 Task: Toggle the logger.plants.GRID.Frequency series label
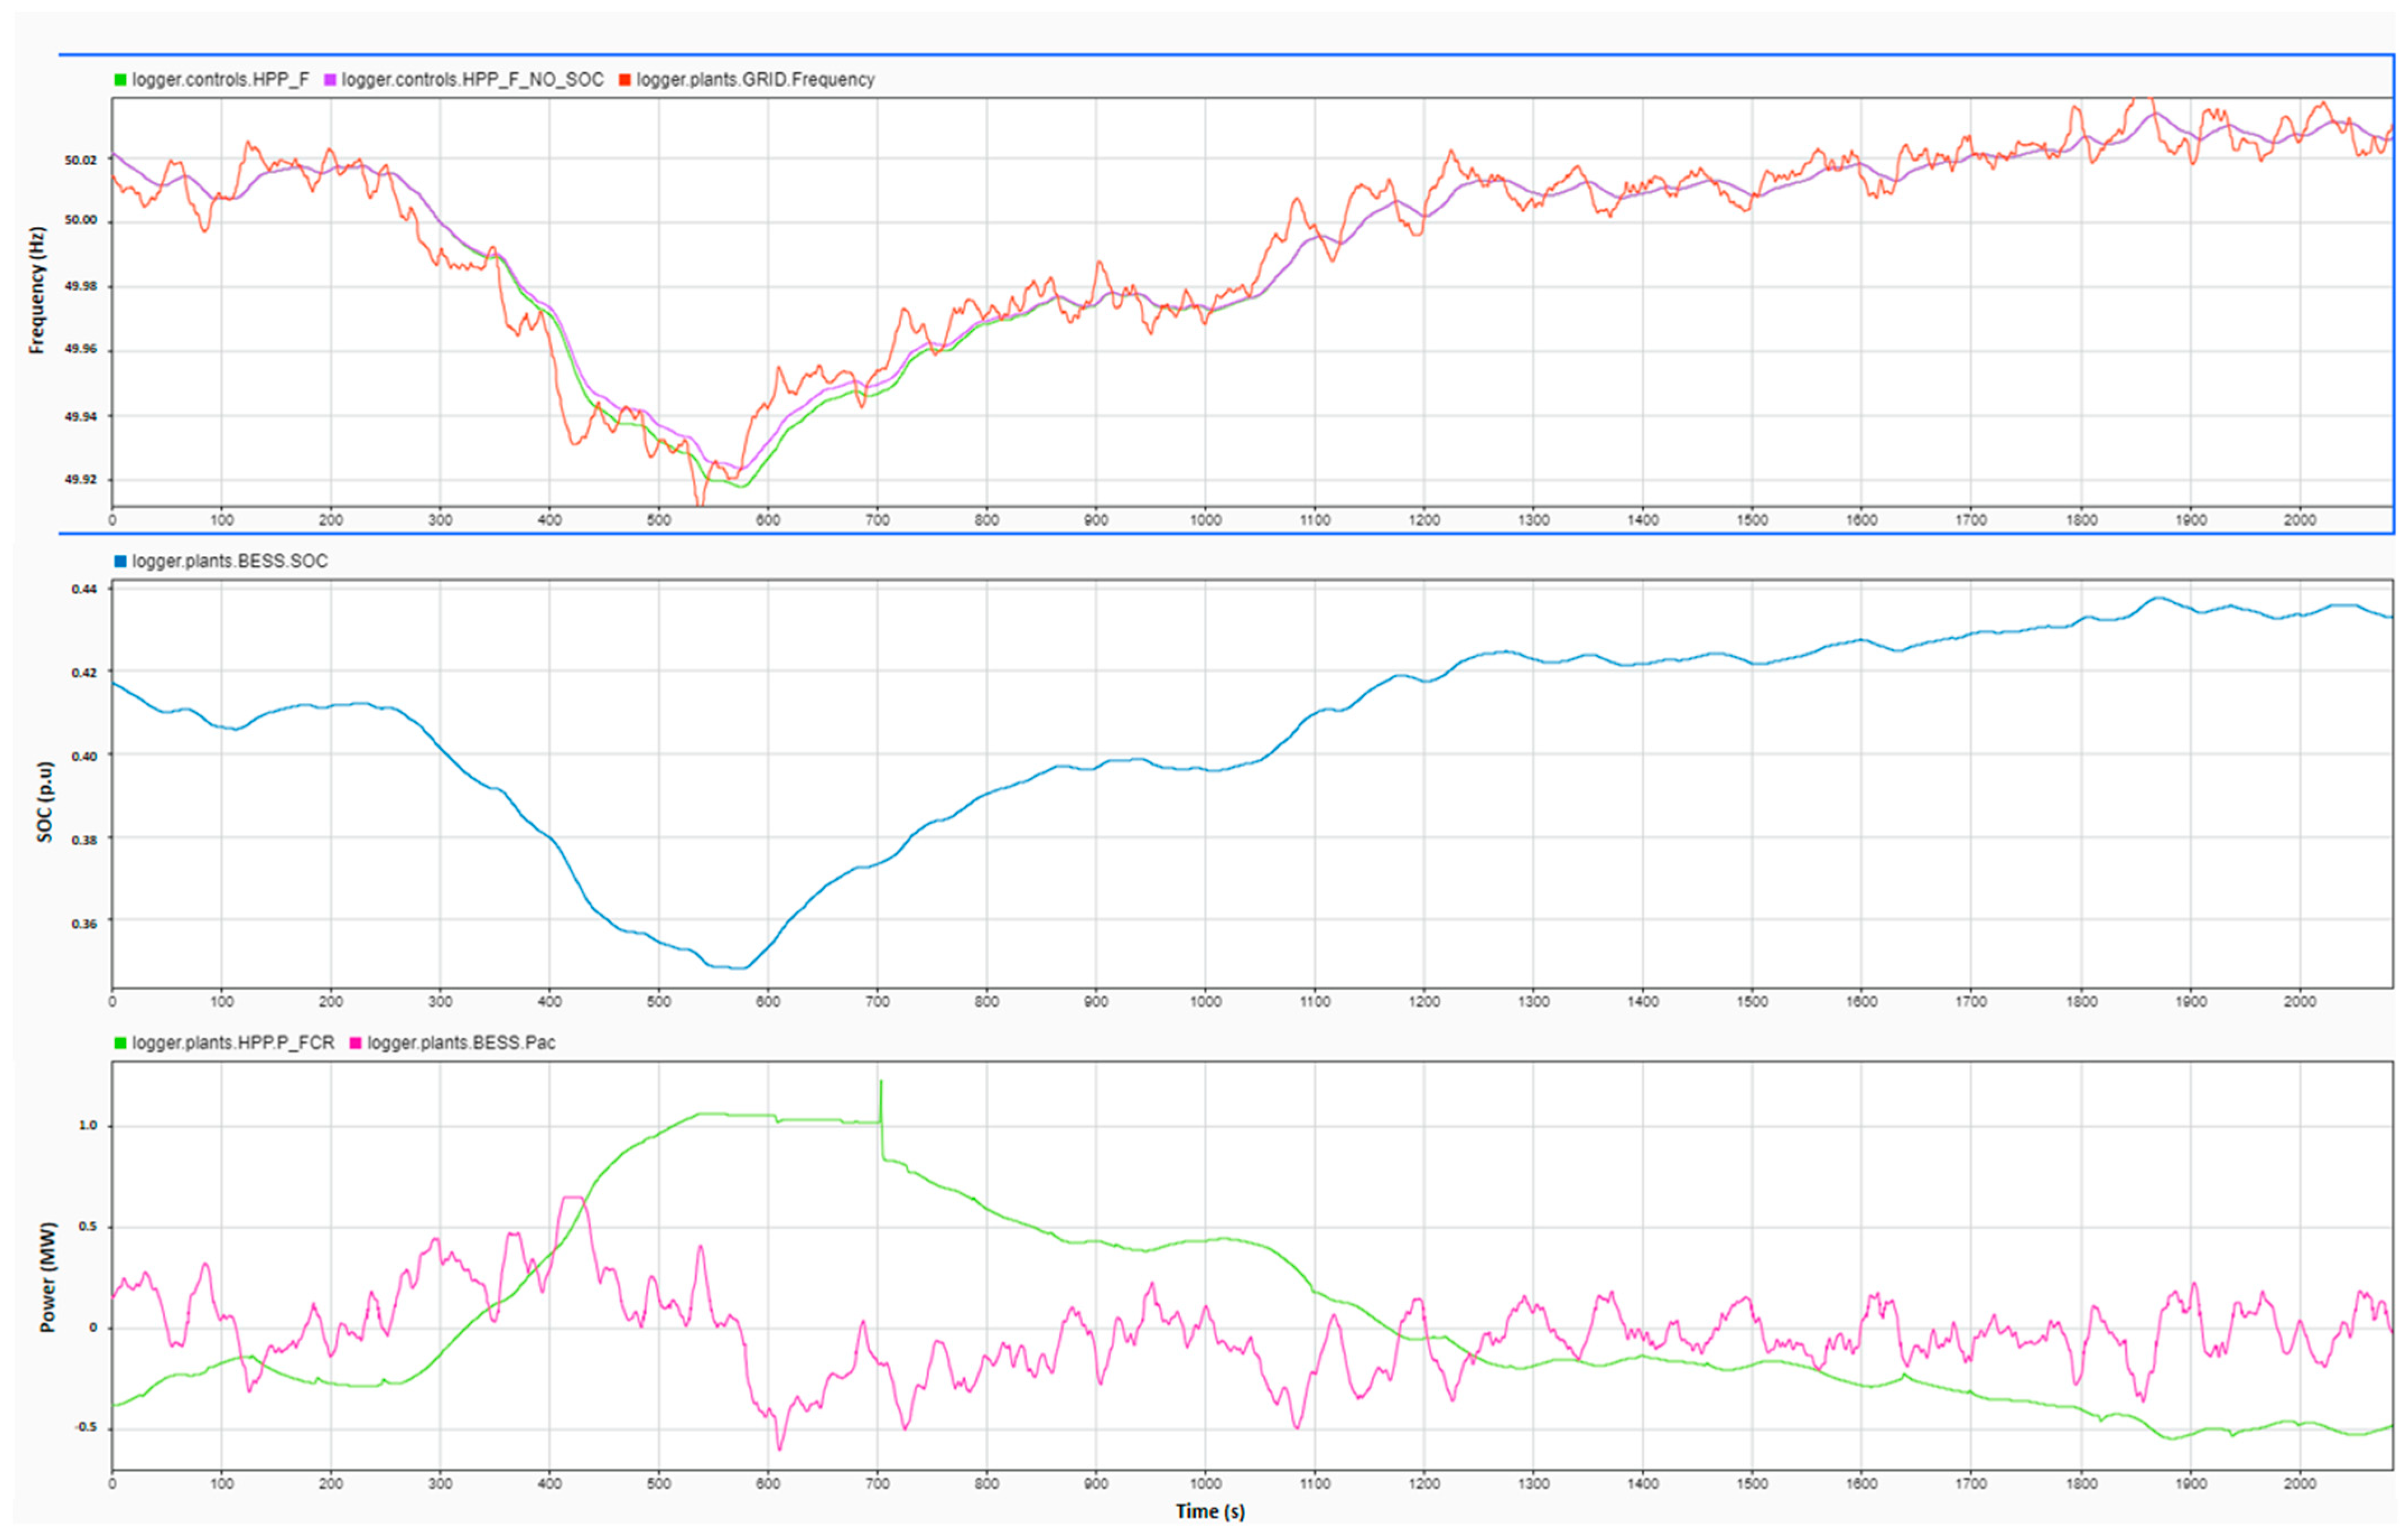click(x=755, y=80)
